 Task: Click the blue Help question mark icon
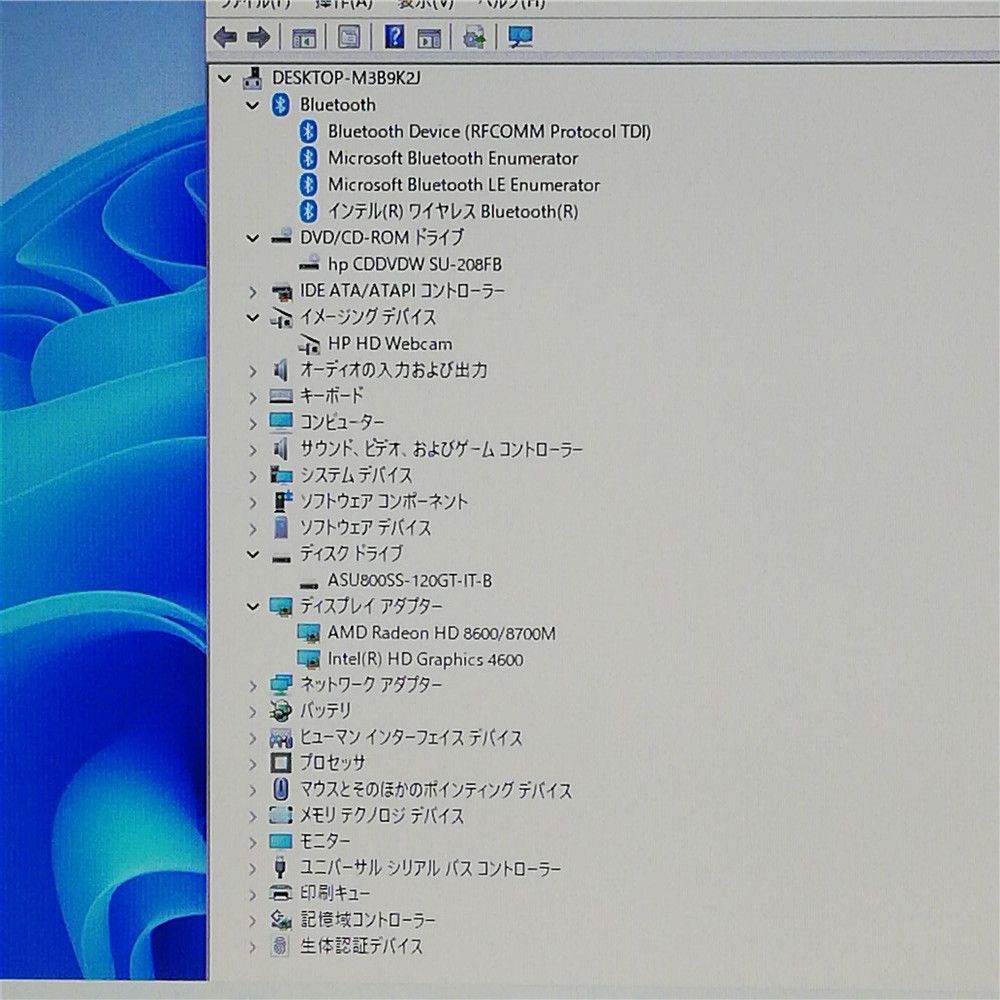394,36
